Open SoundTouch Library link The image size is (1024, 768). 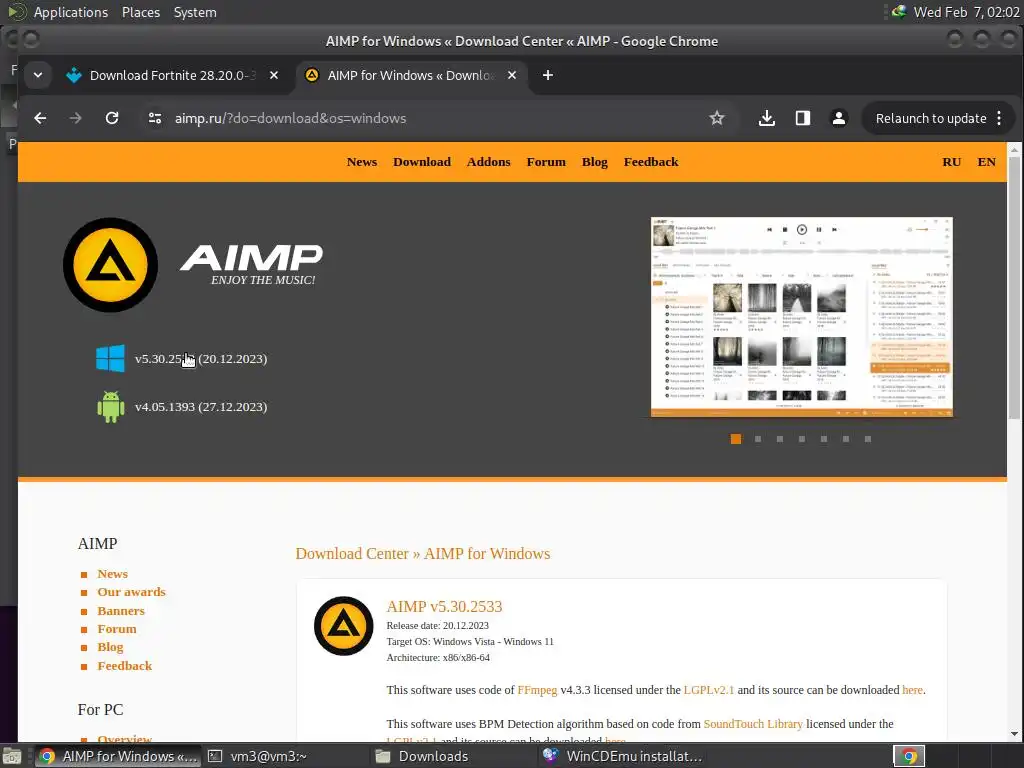tap(753, 724)
